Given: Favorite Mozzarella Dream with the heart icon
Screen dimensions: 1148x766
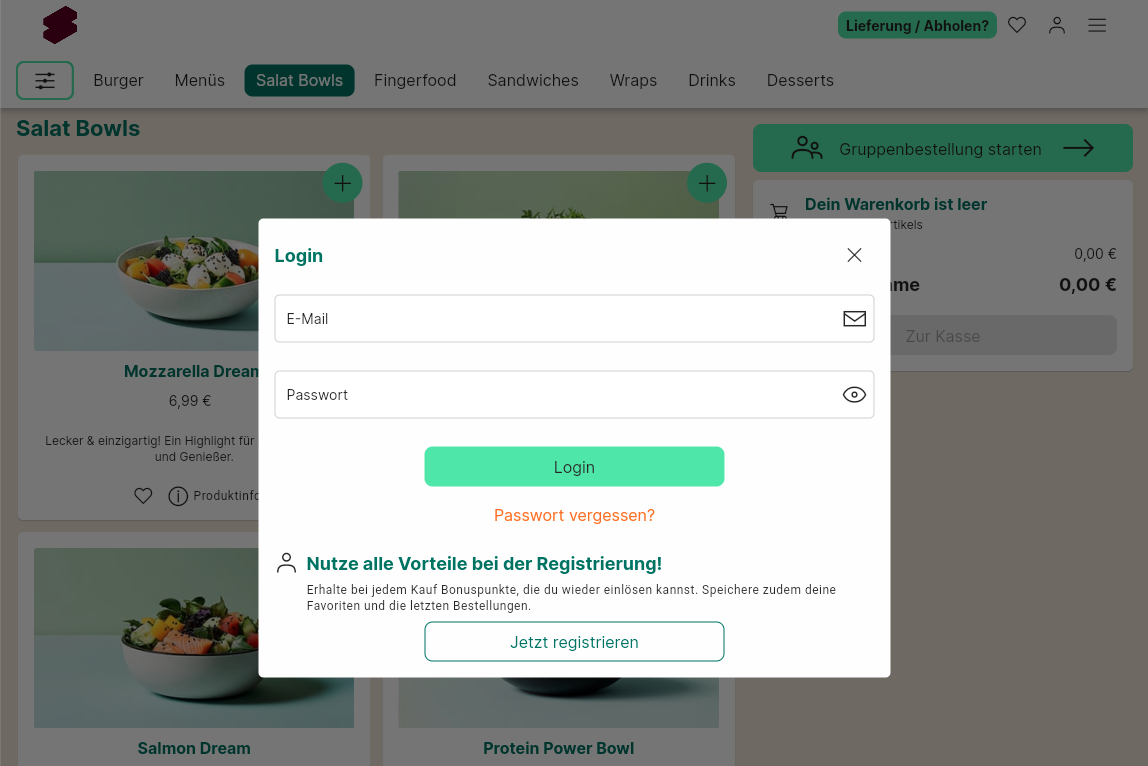Looking at the screenshot, I should [144, 496].
